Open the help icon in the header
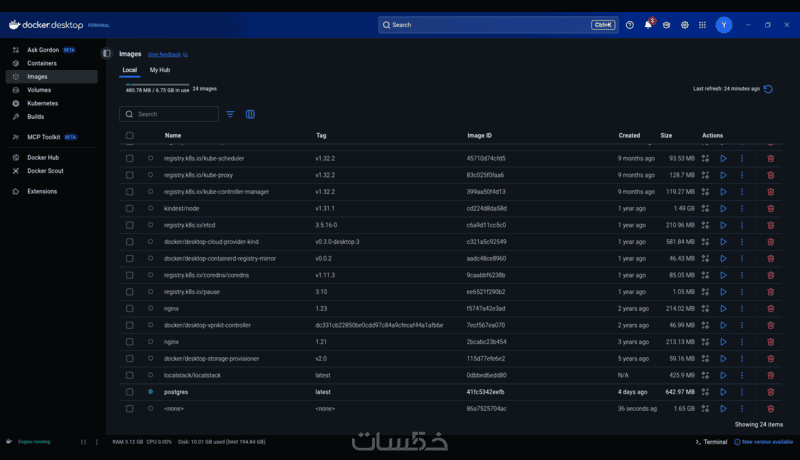 630,24
